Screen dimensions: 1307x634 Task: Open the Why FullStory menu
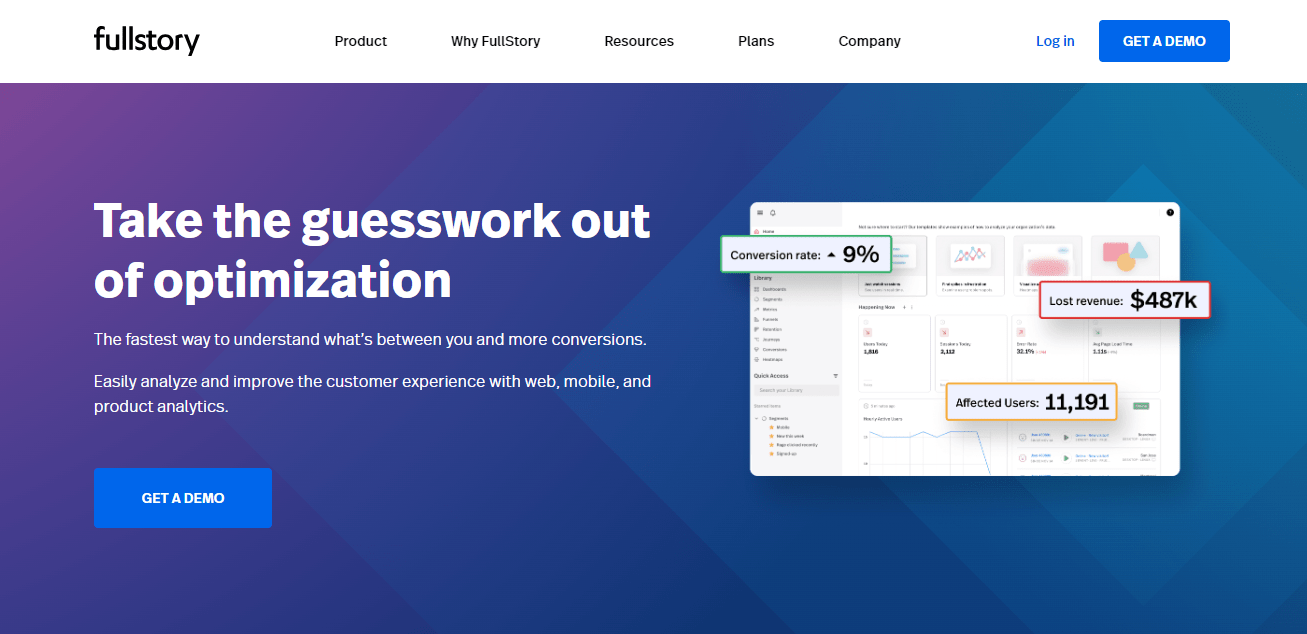495,41
